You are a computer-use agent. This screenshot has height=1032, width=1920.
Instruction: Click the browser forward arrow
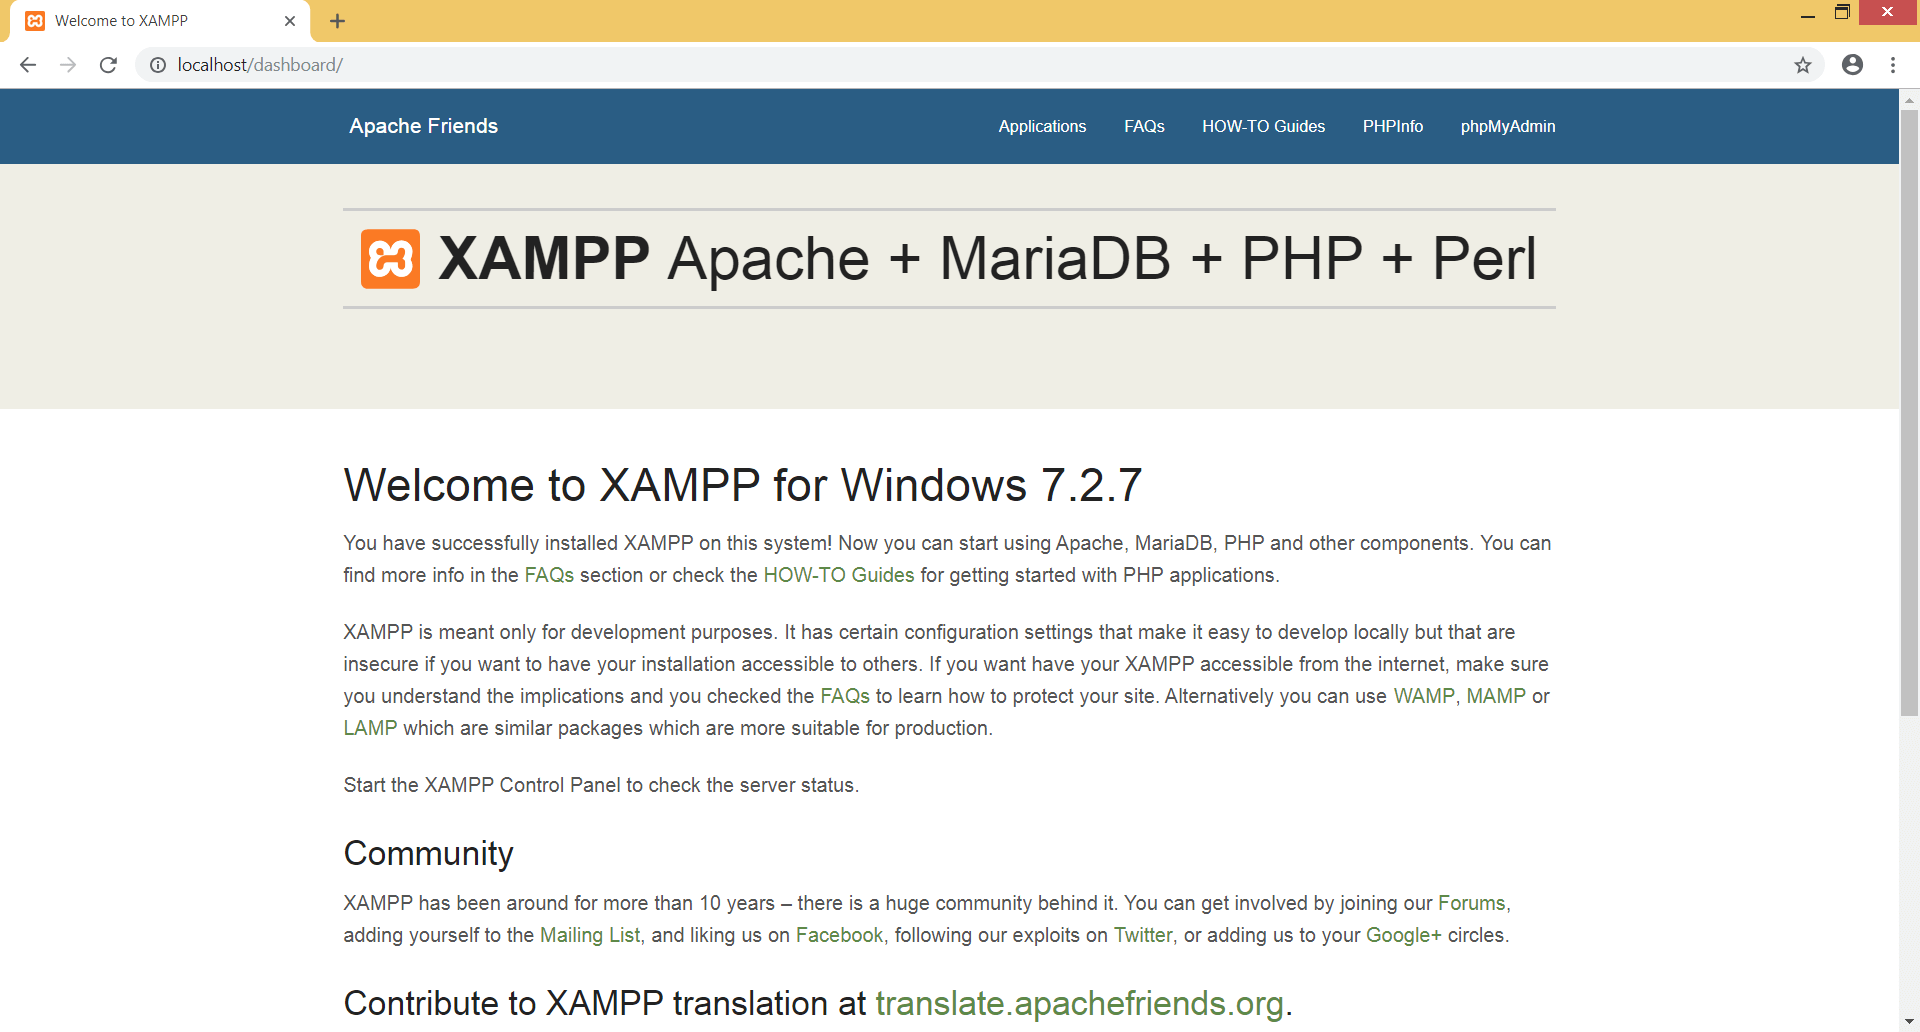coord(68,65)
